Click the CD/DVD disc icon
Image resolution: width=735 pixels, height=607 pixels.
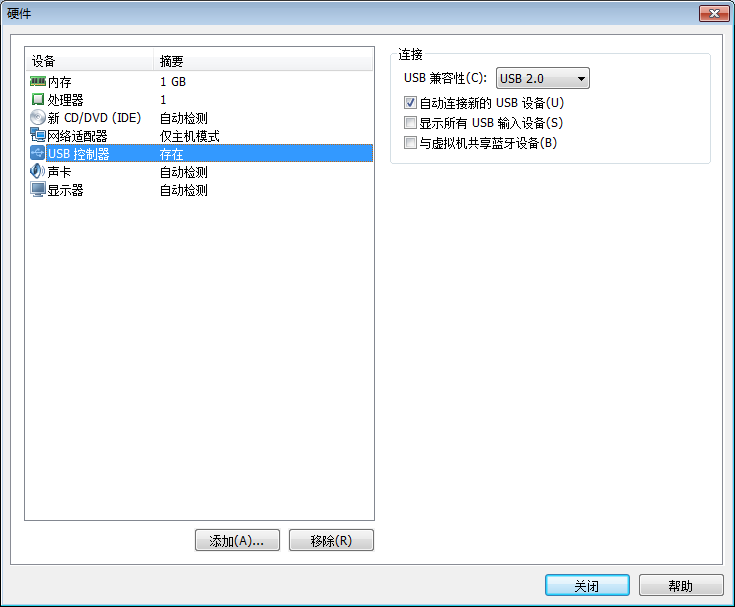click(38, 117)
